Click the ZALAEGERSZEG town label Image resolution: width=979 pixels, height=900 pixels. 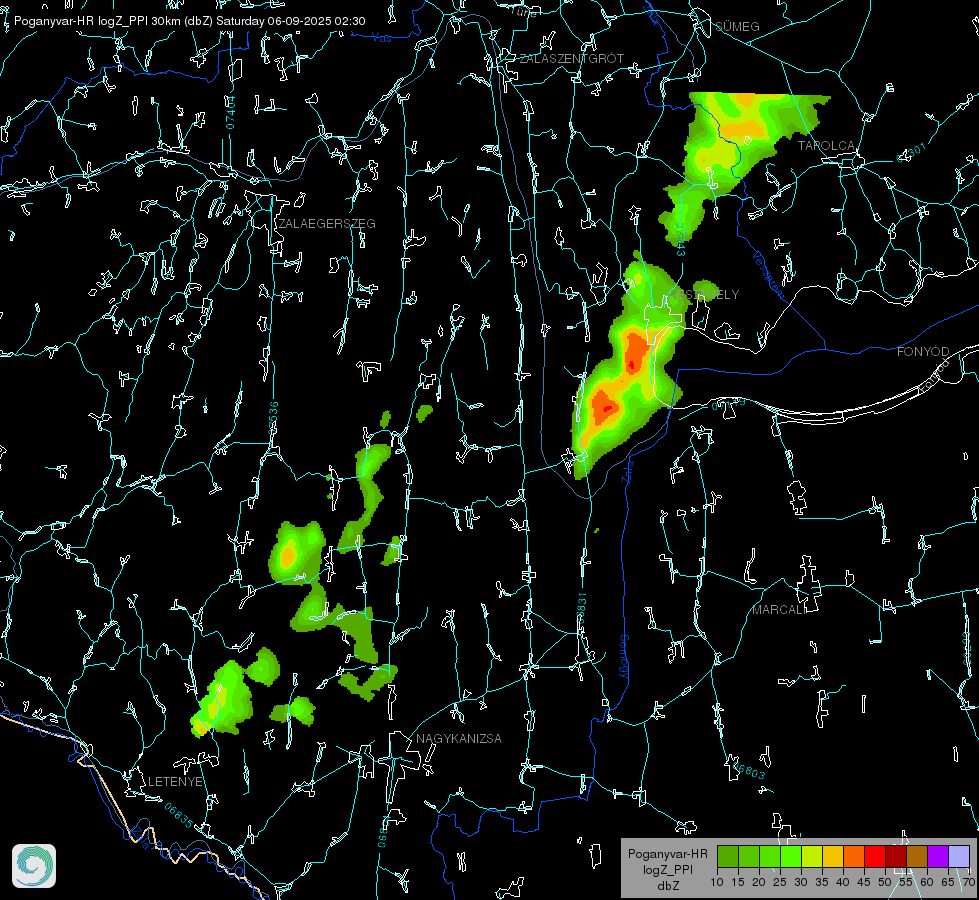327,224
